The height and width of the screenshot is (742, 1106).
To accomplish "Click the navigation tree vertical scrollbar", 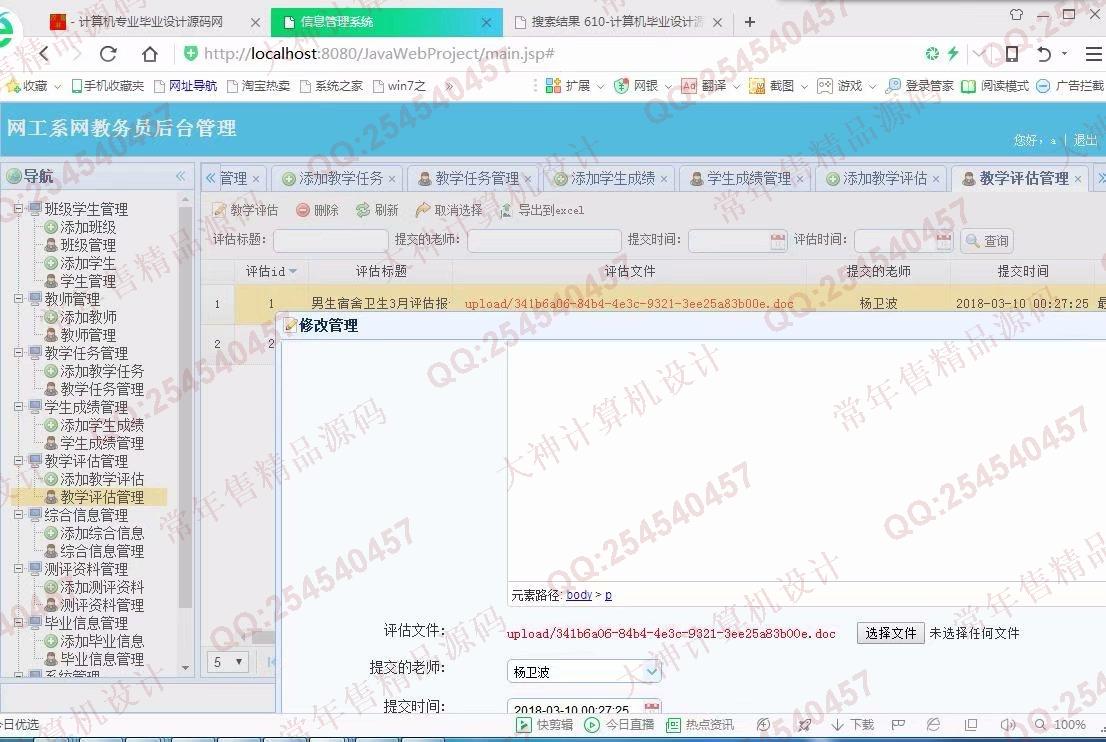I will (186, 406).
